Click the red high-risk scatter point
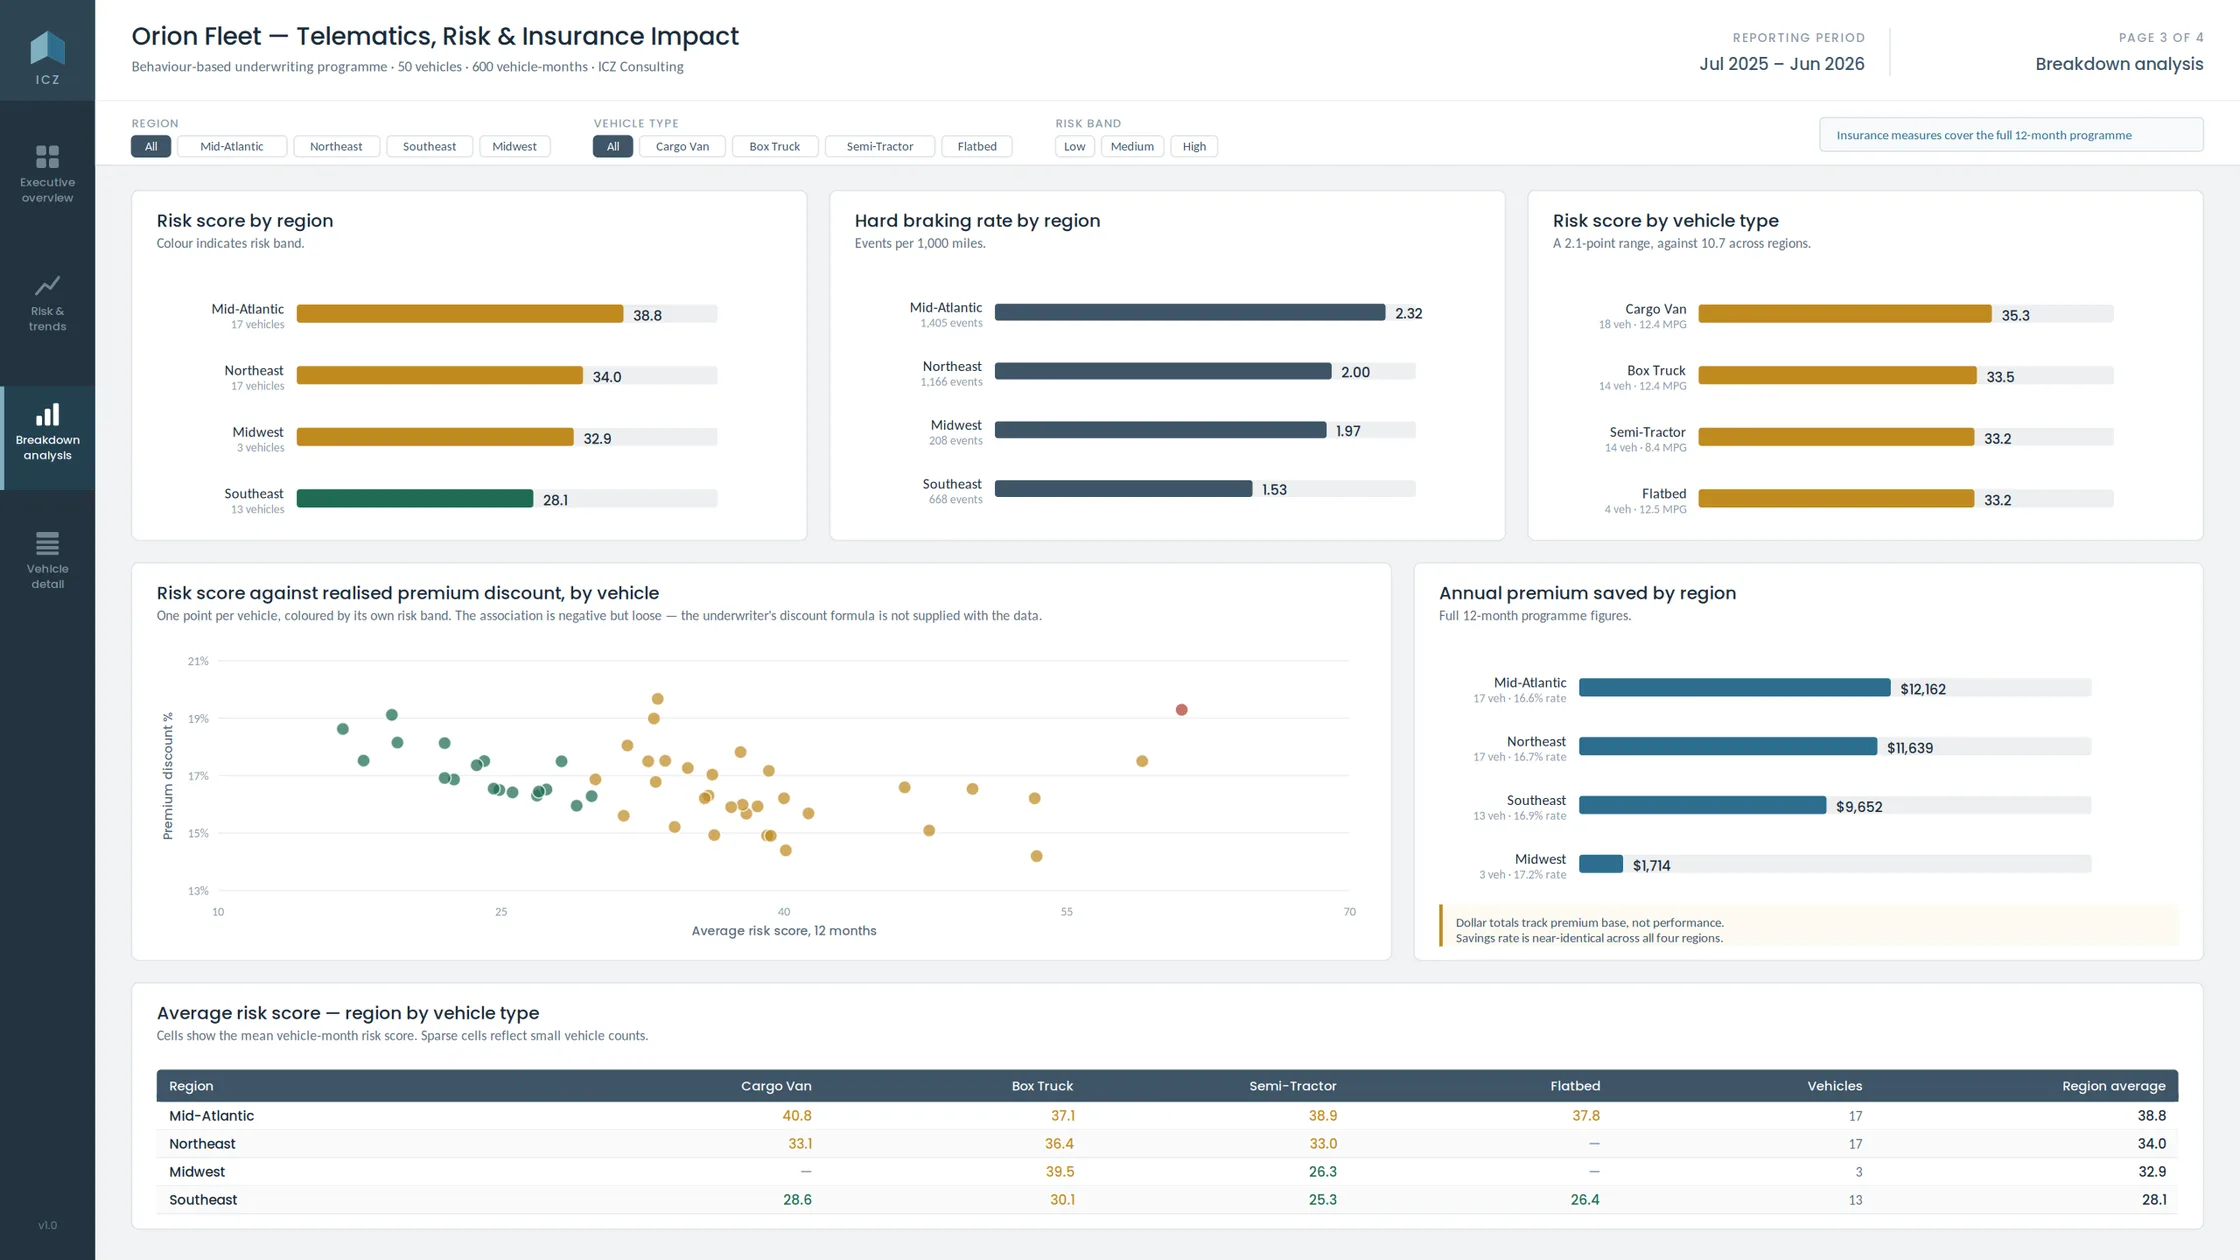This screenshot has height=1260, width=2240. [x=1182, y=710]
